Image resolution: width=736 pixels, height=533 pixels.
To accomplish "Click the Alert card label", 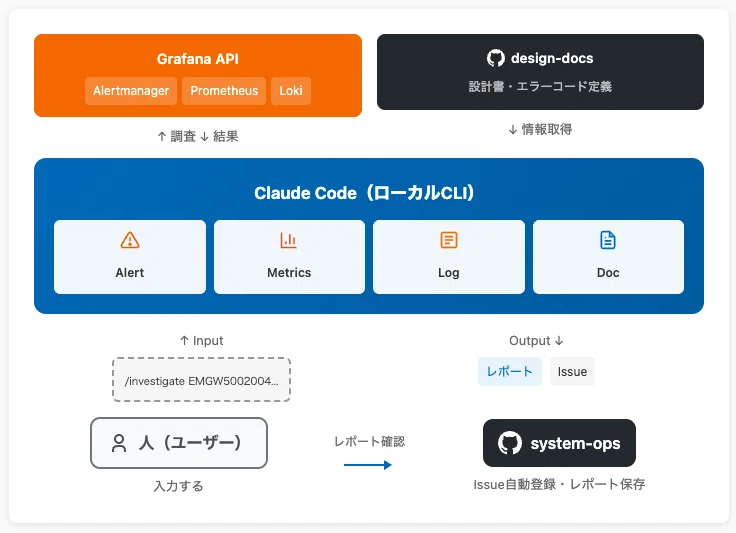I will (x=130, y=273).
